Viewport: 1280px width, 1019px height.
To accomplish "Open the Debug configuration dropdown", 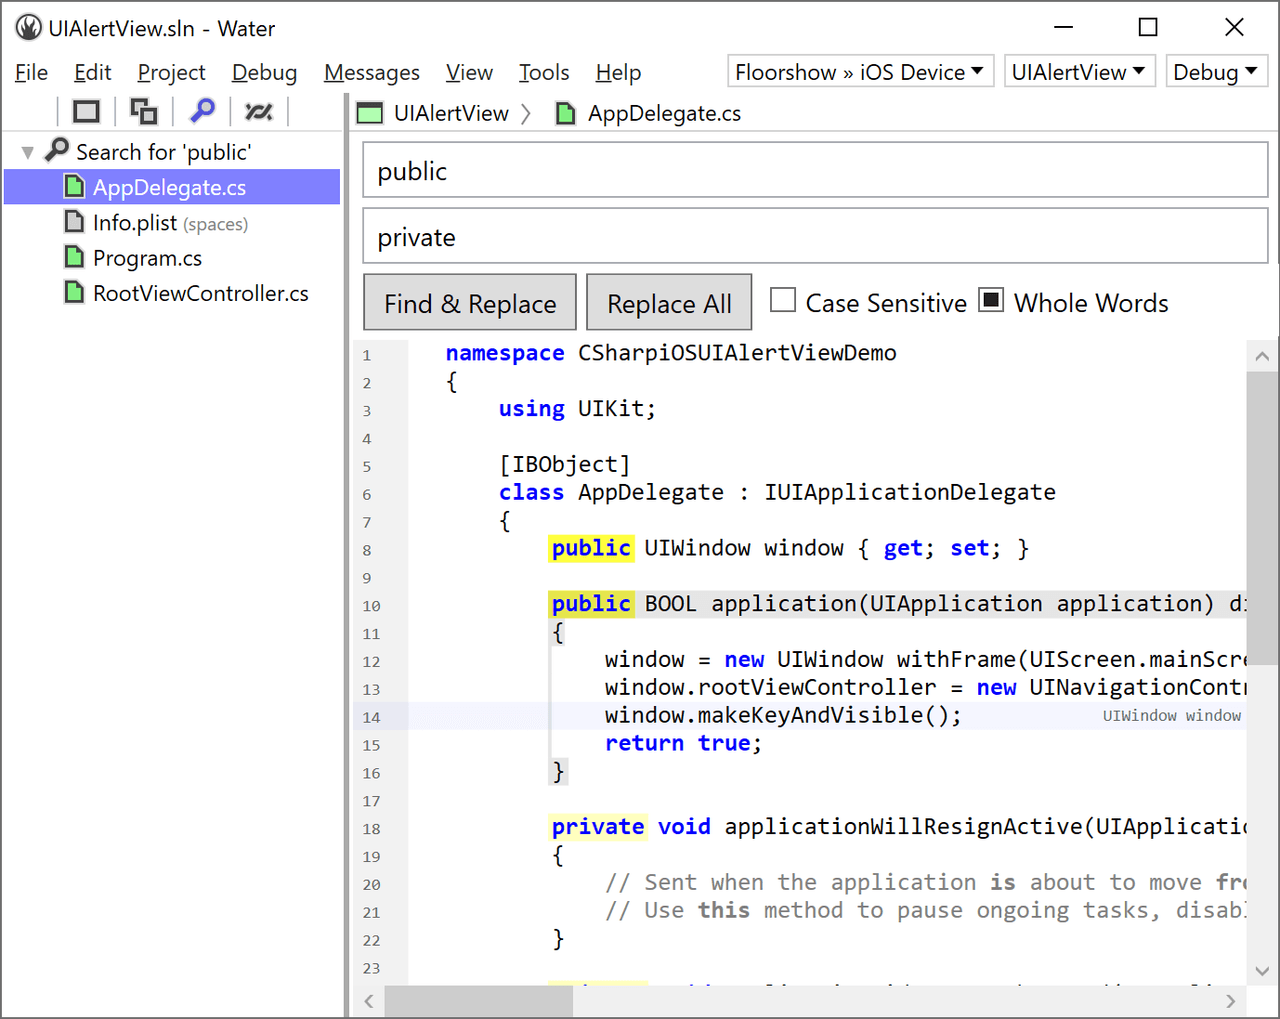I will [x=1216, y=72].
